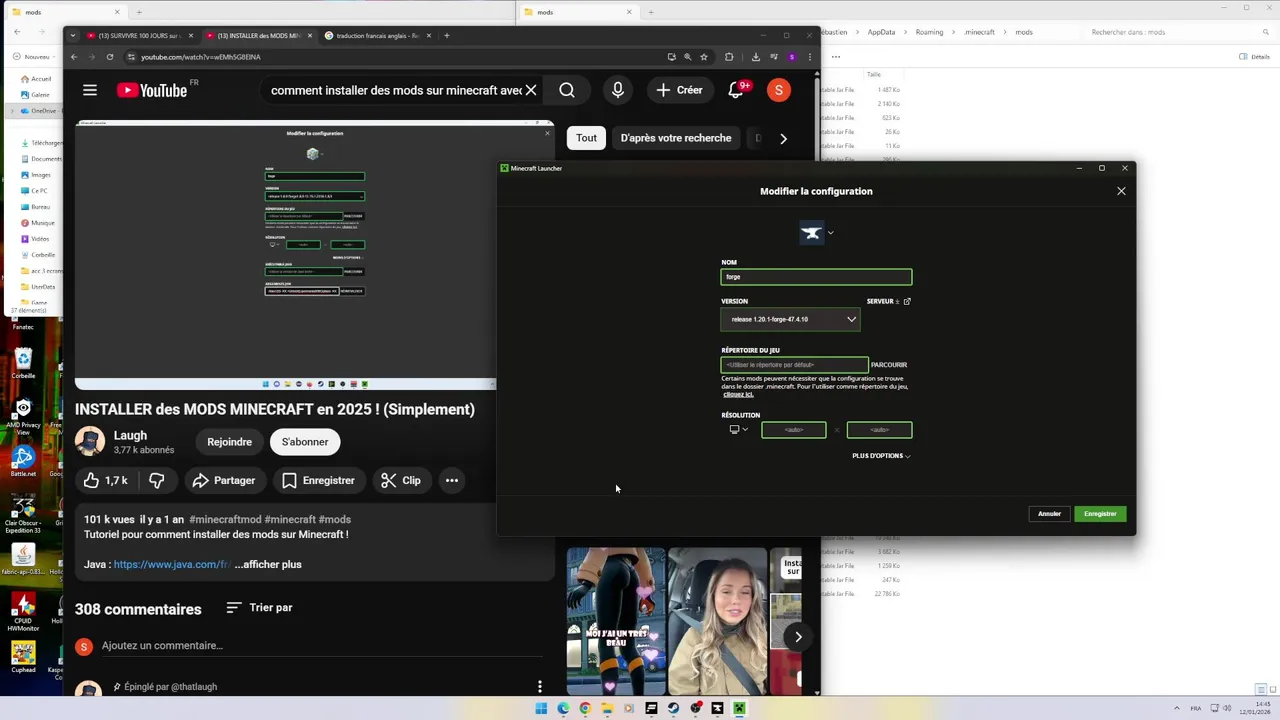Open Steam from the taskbar
Image resolution: width=1280 pixels, height=720 pixels.
click(x=673, y=708)
